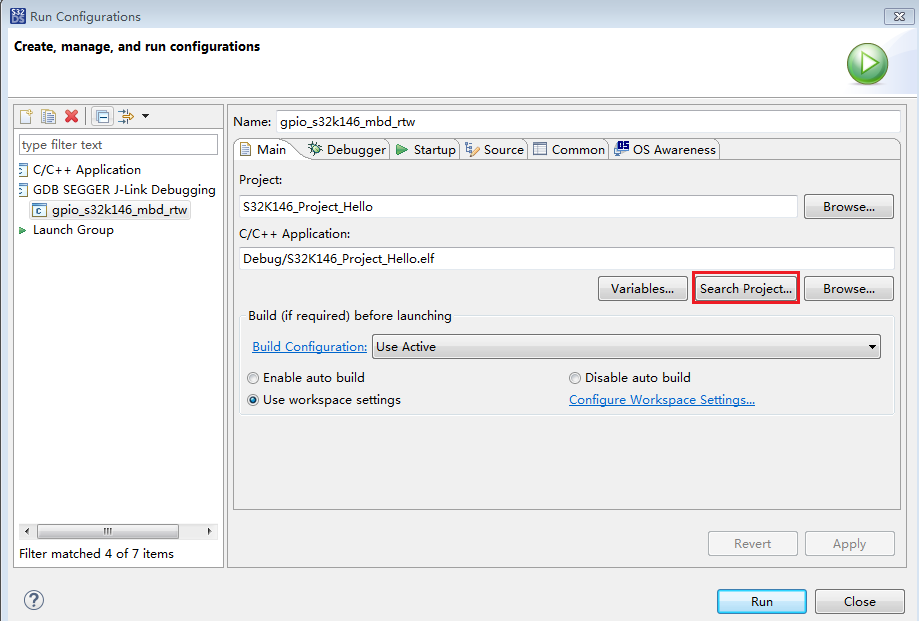919x621 pixels.
Task: Create a new launch configuration
Action: (x=25, y=116)
